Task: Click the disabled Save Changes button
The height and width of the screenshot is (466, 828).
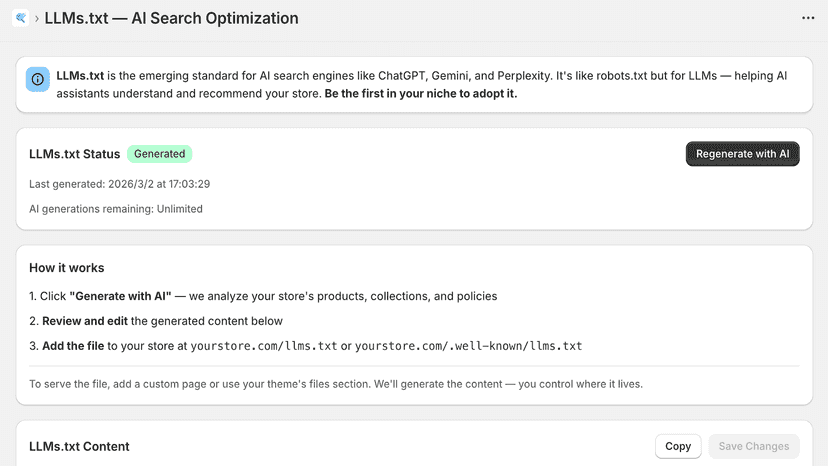Action: click(754, 446)
